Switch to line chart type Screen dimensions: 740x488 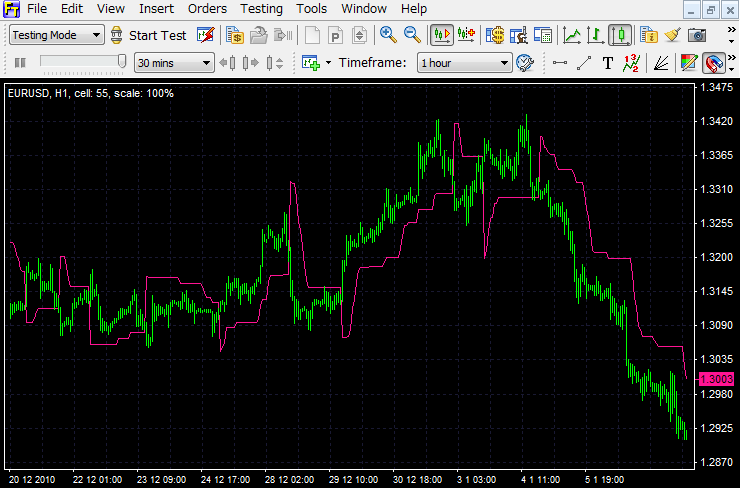tap(572, 35)
